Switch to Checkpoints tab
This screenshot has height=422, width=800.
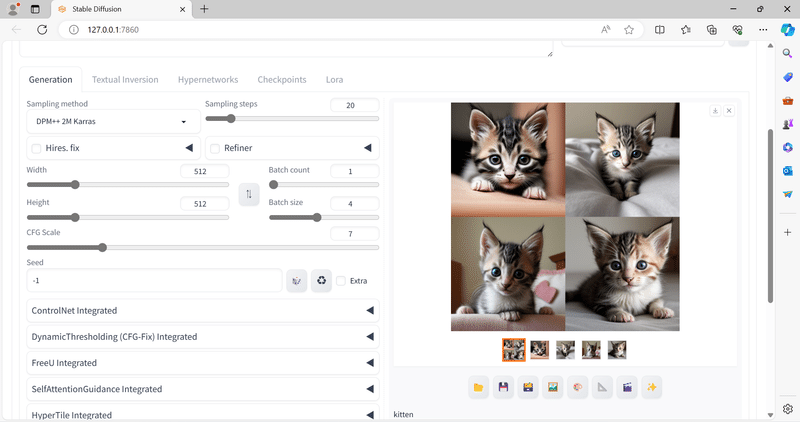point(282,80)
